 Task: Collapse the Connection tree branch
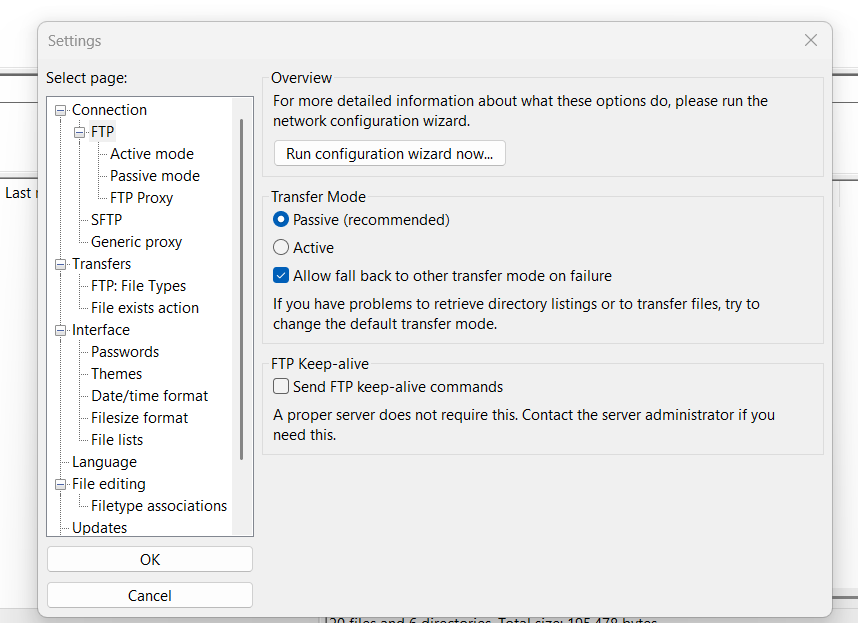pyautogui.click(x=61, y=109)
